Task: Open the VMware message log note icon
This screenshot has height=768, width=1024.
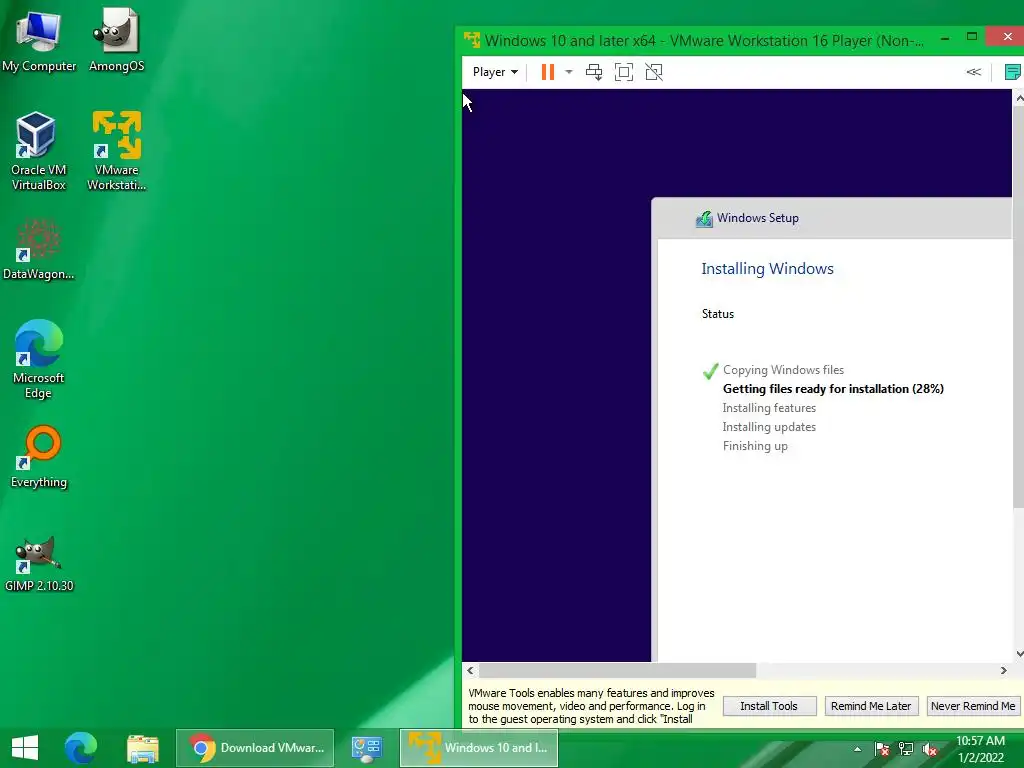Action: pos(1013,72)
